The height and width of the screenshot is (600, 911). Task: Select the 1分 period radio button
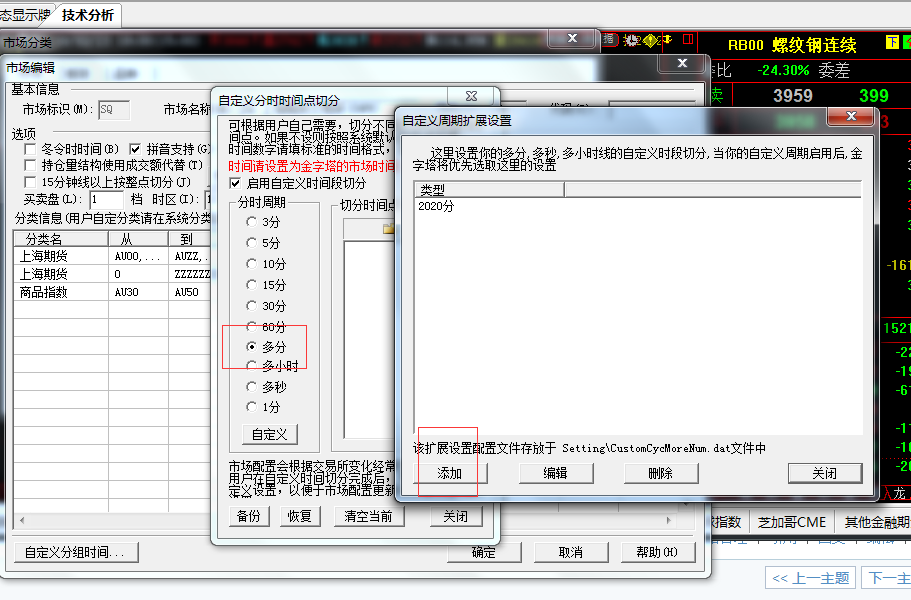(x=251, y=407)
